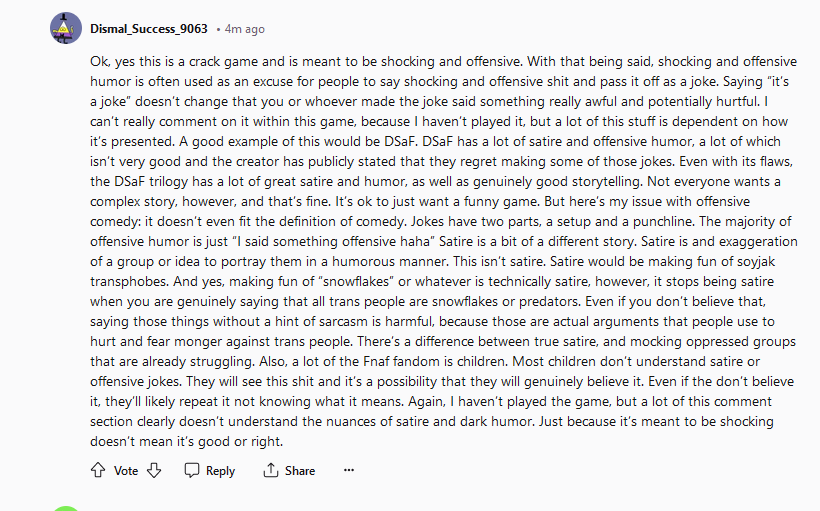The width and height of the screenshot is (820, 511).
Task: Open the three-dot more options menu
Action: (349, 470)
